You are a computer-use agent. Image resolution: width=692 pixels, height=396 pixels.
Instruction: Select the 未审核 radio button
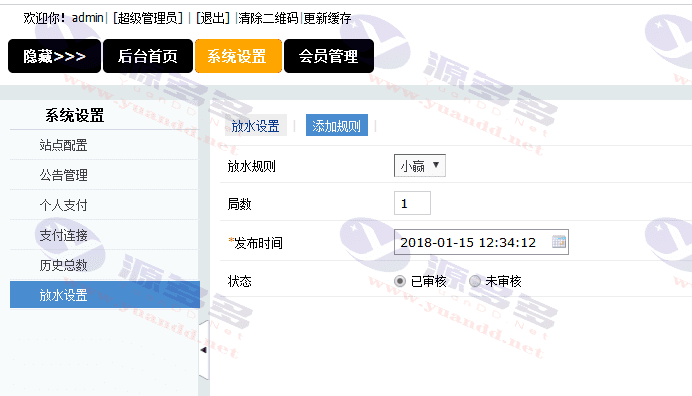[475, 281]
